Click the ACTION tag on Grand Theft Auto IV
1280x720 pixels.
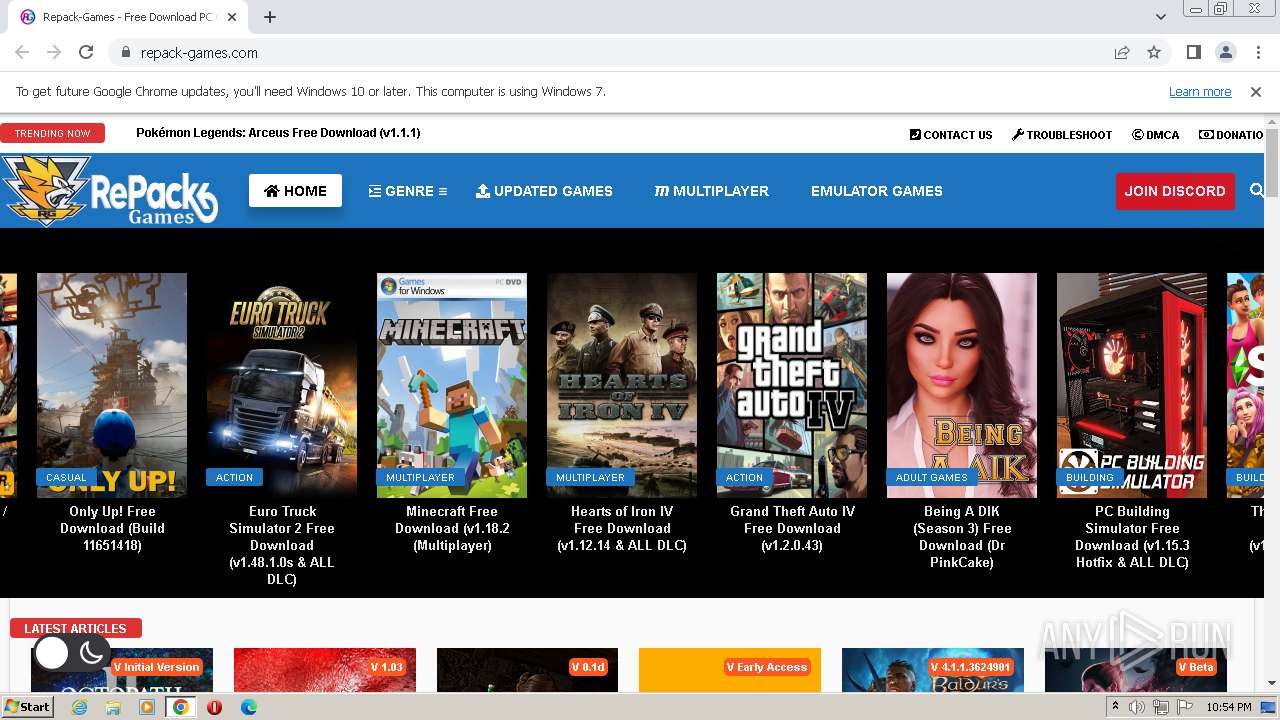click(744, 478)
